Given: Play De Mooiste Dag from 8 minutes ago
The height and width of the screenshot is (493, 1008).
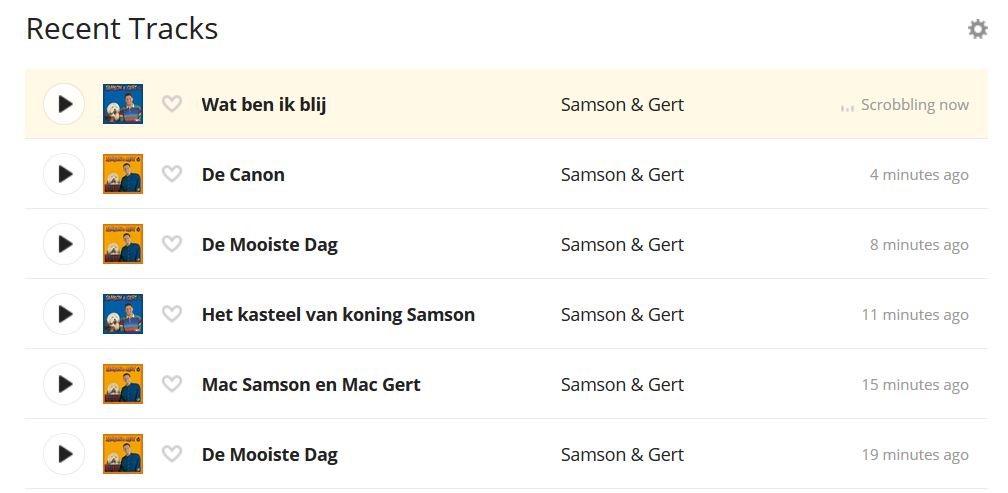Looking at the screenshot, I should click(x=65, y=244).
